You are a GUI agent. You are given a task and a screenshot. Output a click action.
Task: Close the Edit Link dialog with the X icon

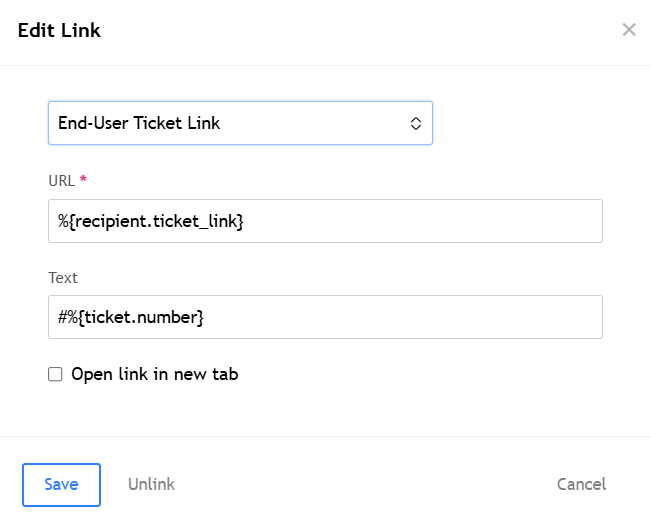point(629,30)
